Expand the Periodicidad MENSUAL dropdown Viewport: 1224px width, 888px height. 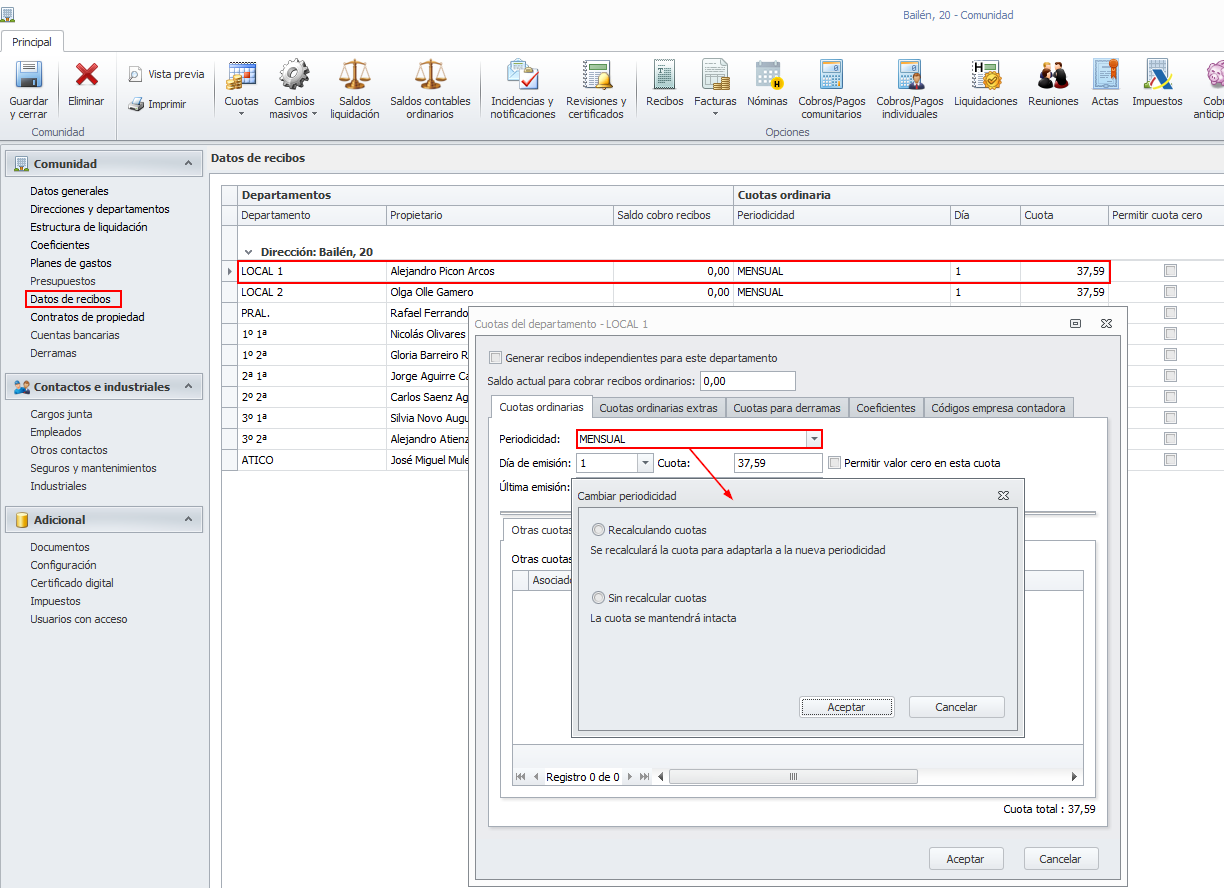814,439
